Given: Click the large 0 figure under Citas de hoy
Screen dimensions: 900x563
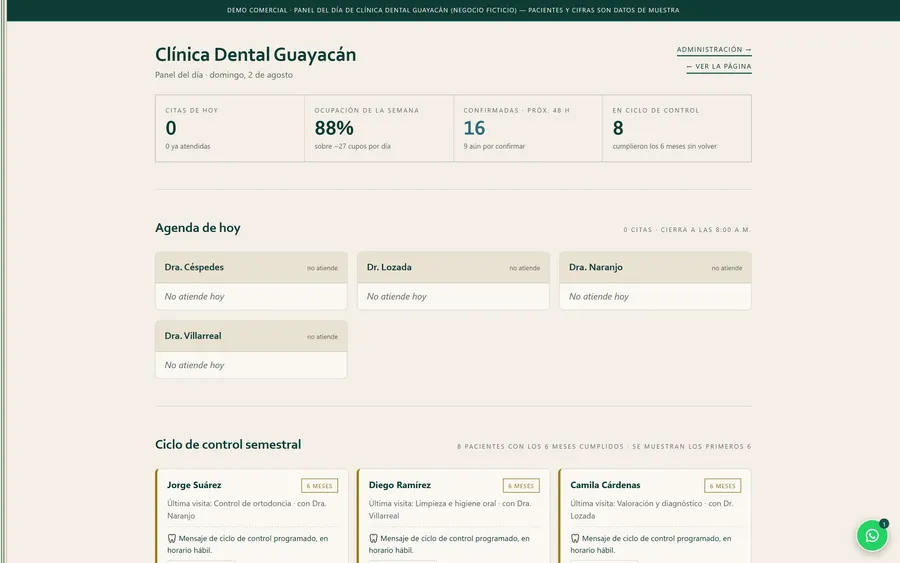Looking at the screenshot, I should pos(171,128).
